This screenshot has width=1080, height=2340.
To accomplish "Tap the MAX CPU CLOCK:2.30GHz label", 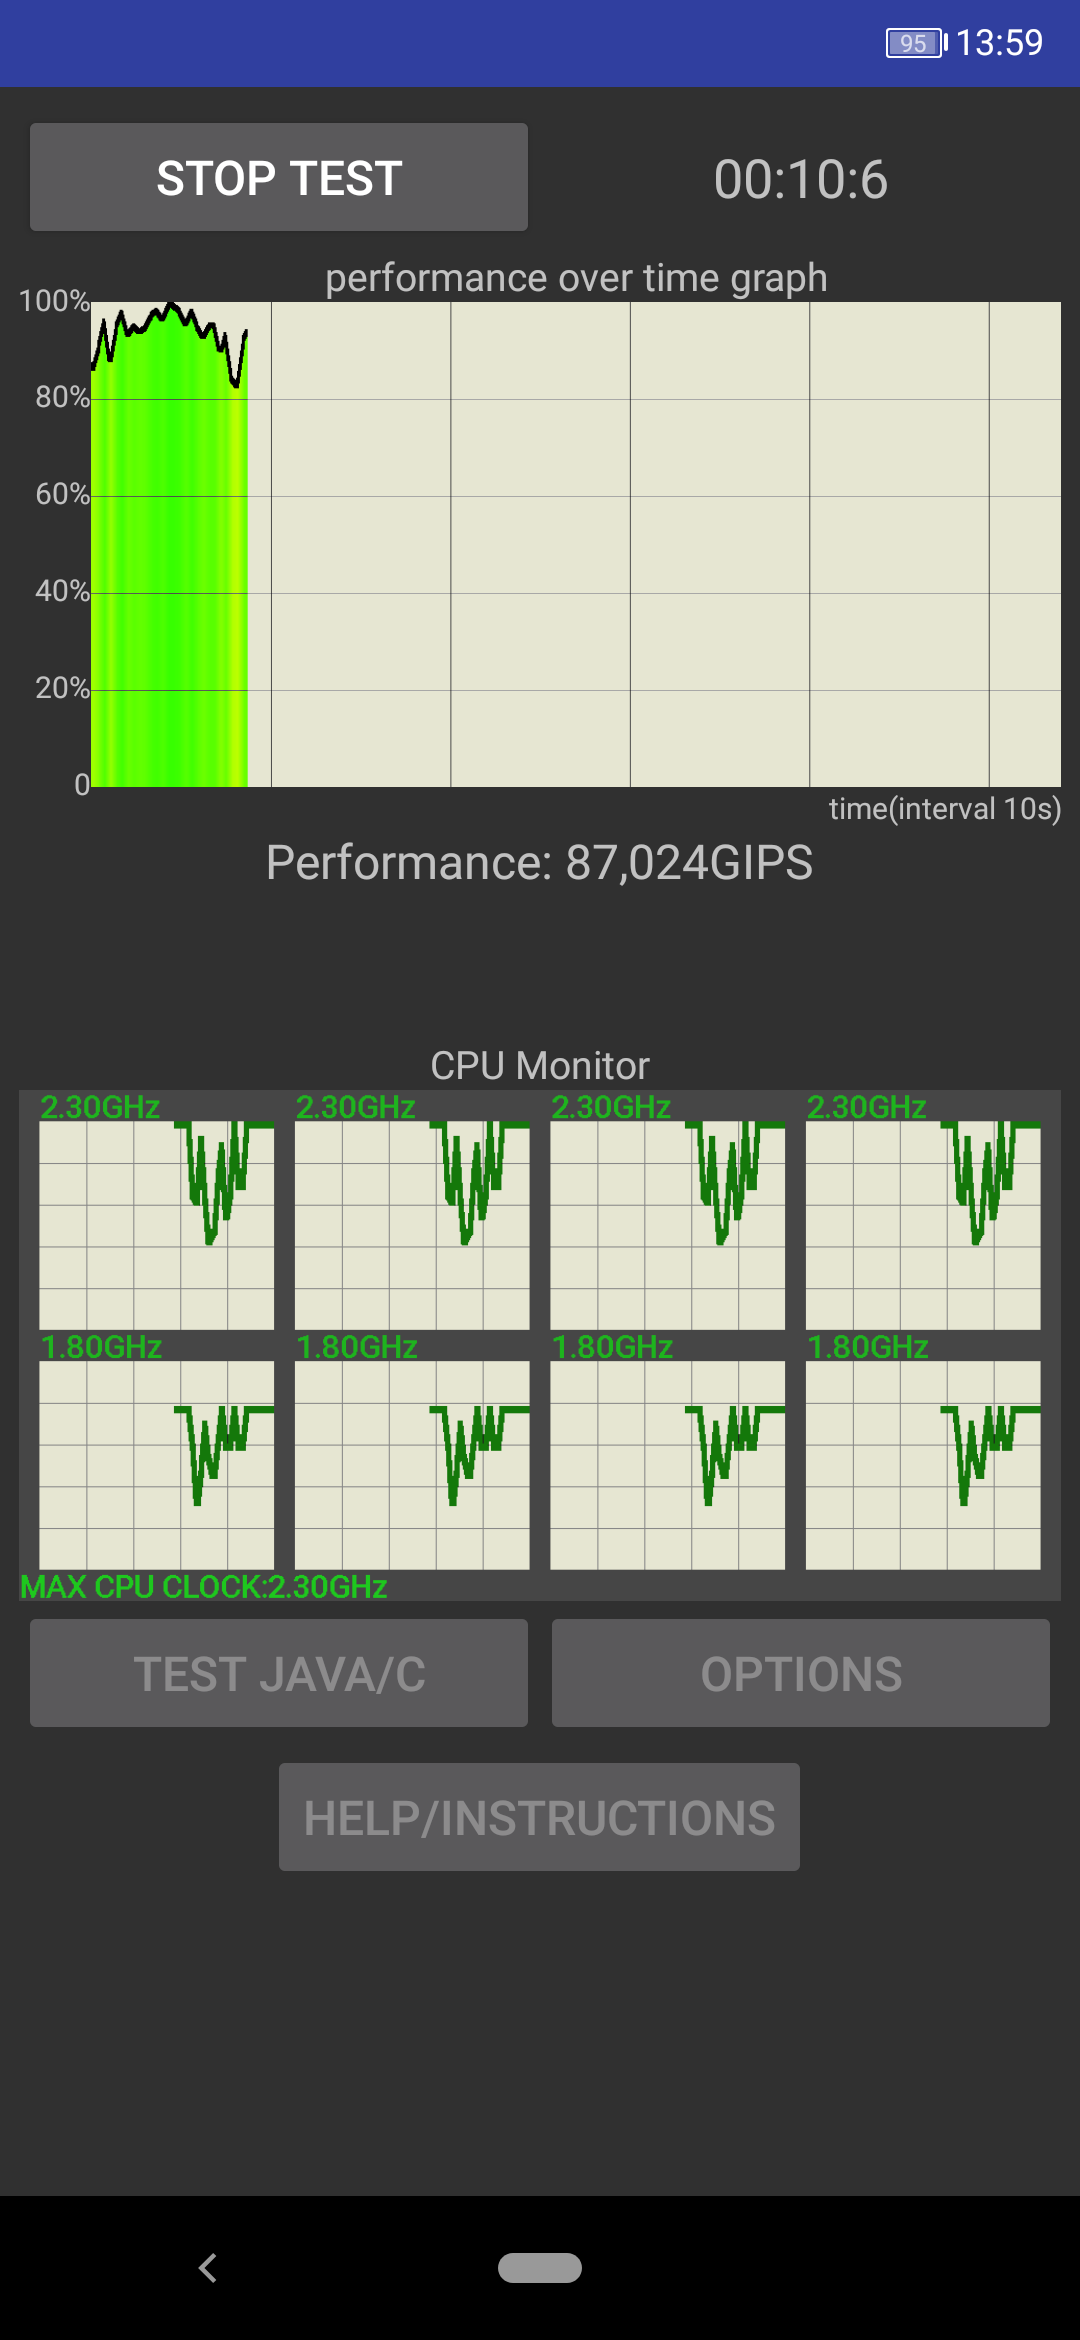I will click(x=204, y=1587).
